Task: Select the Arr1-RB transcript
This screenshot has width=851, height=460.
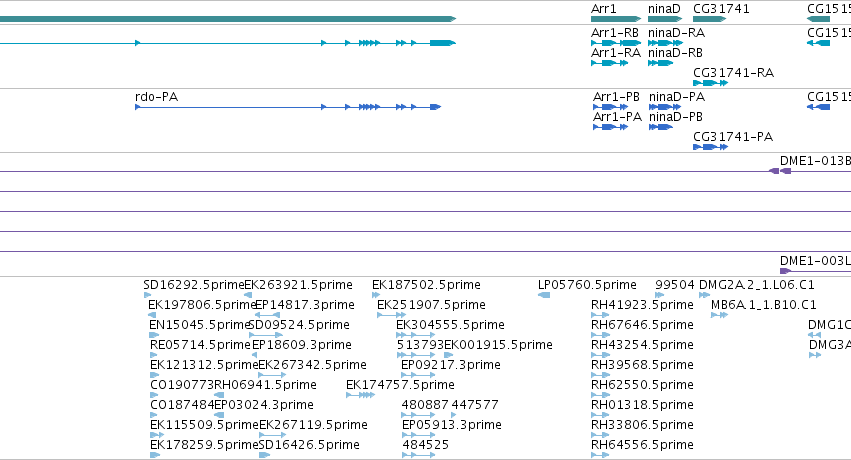Action: point(615,33)
